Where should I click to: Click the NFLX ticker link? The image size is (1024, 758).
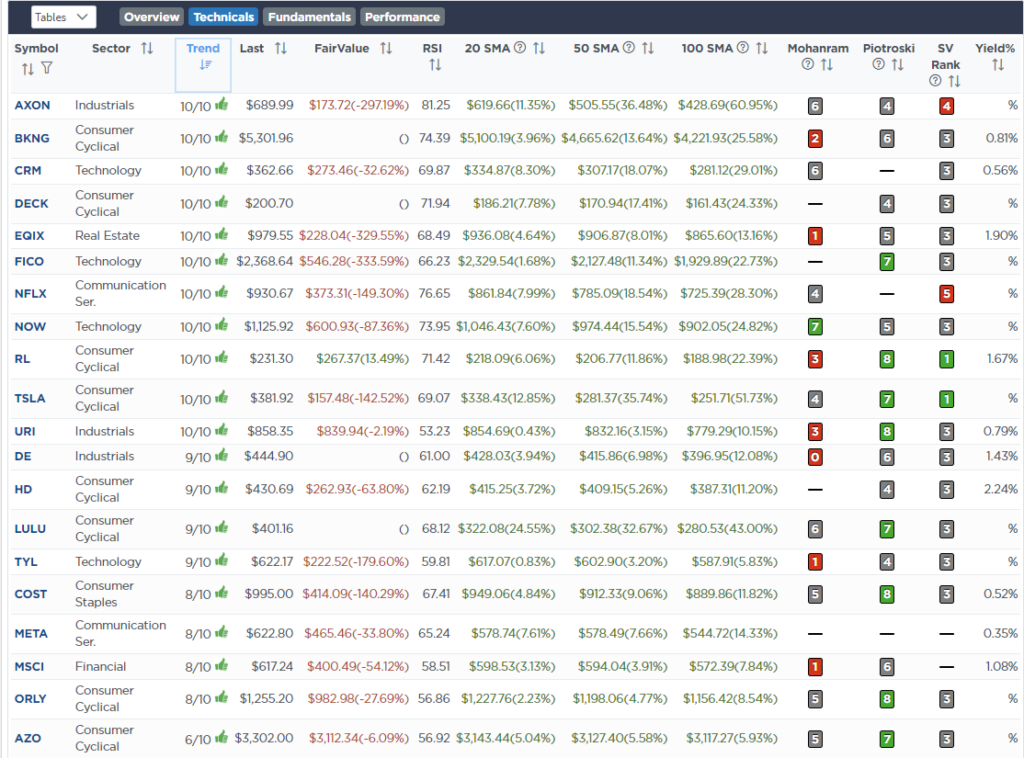pyautogui.click(x=31, y=294)
